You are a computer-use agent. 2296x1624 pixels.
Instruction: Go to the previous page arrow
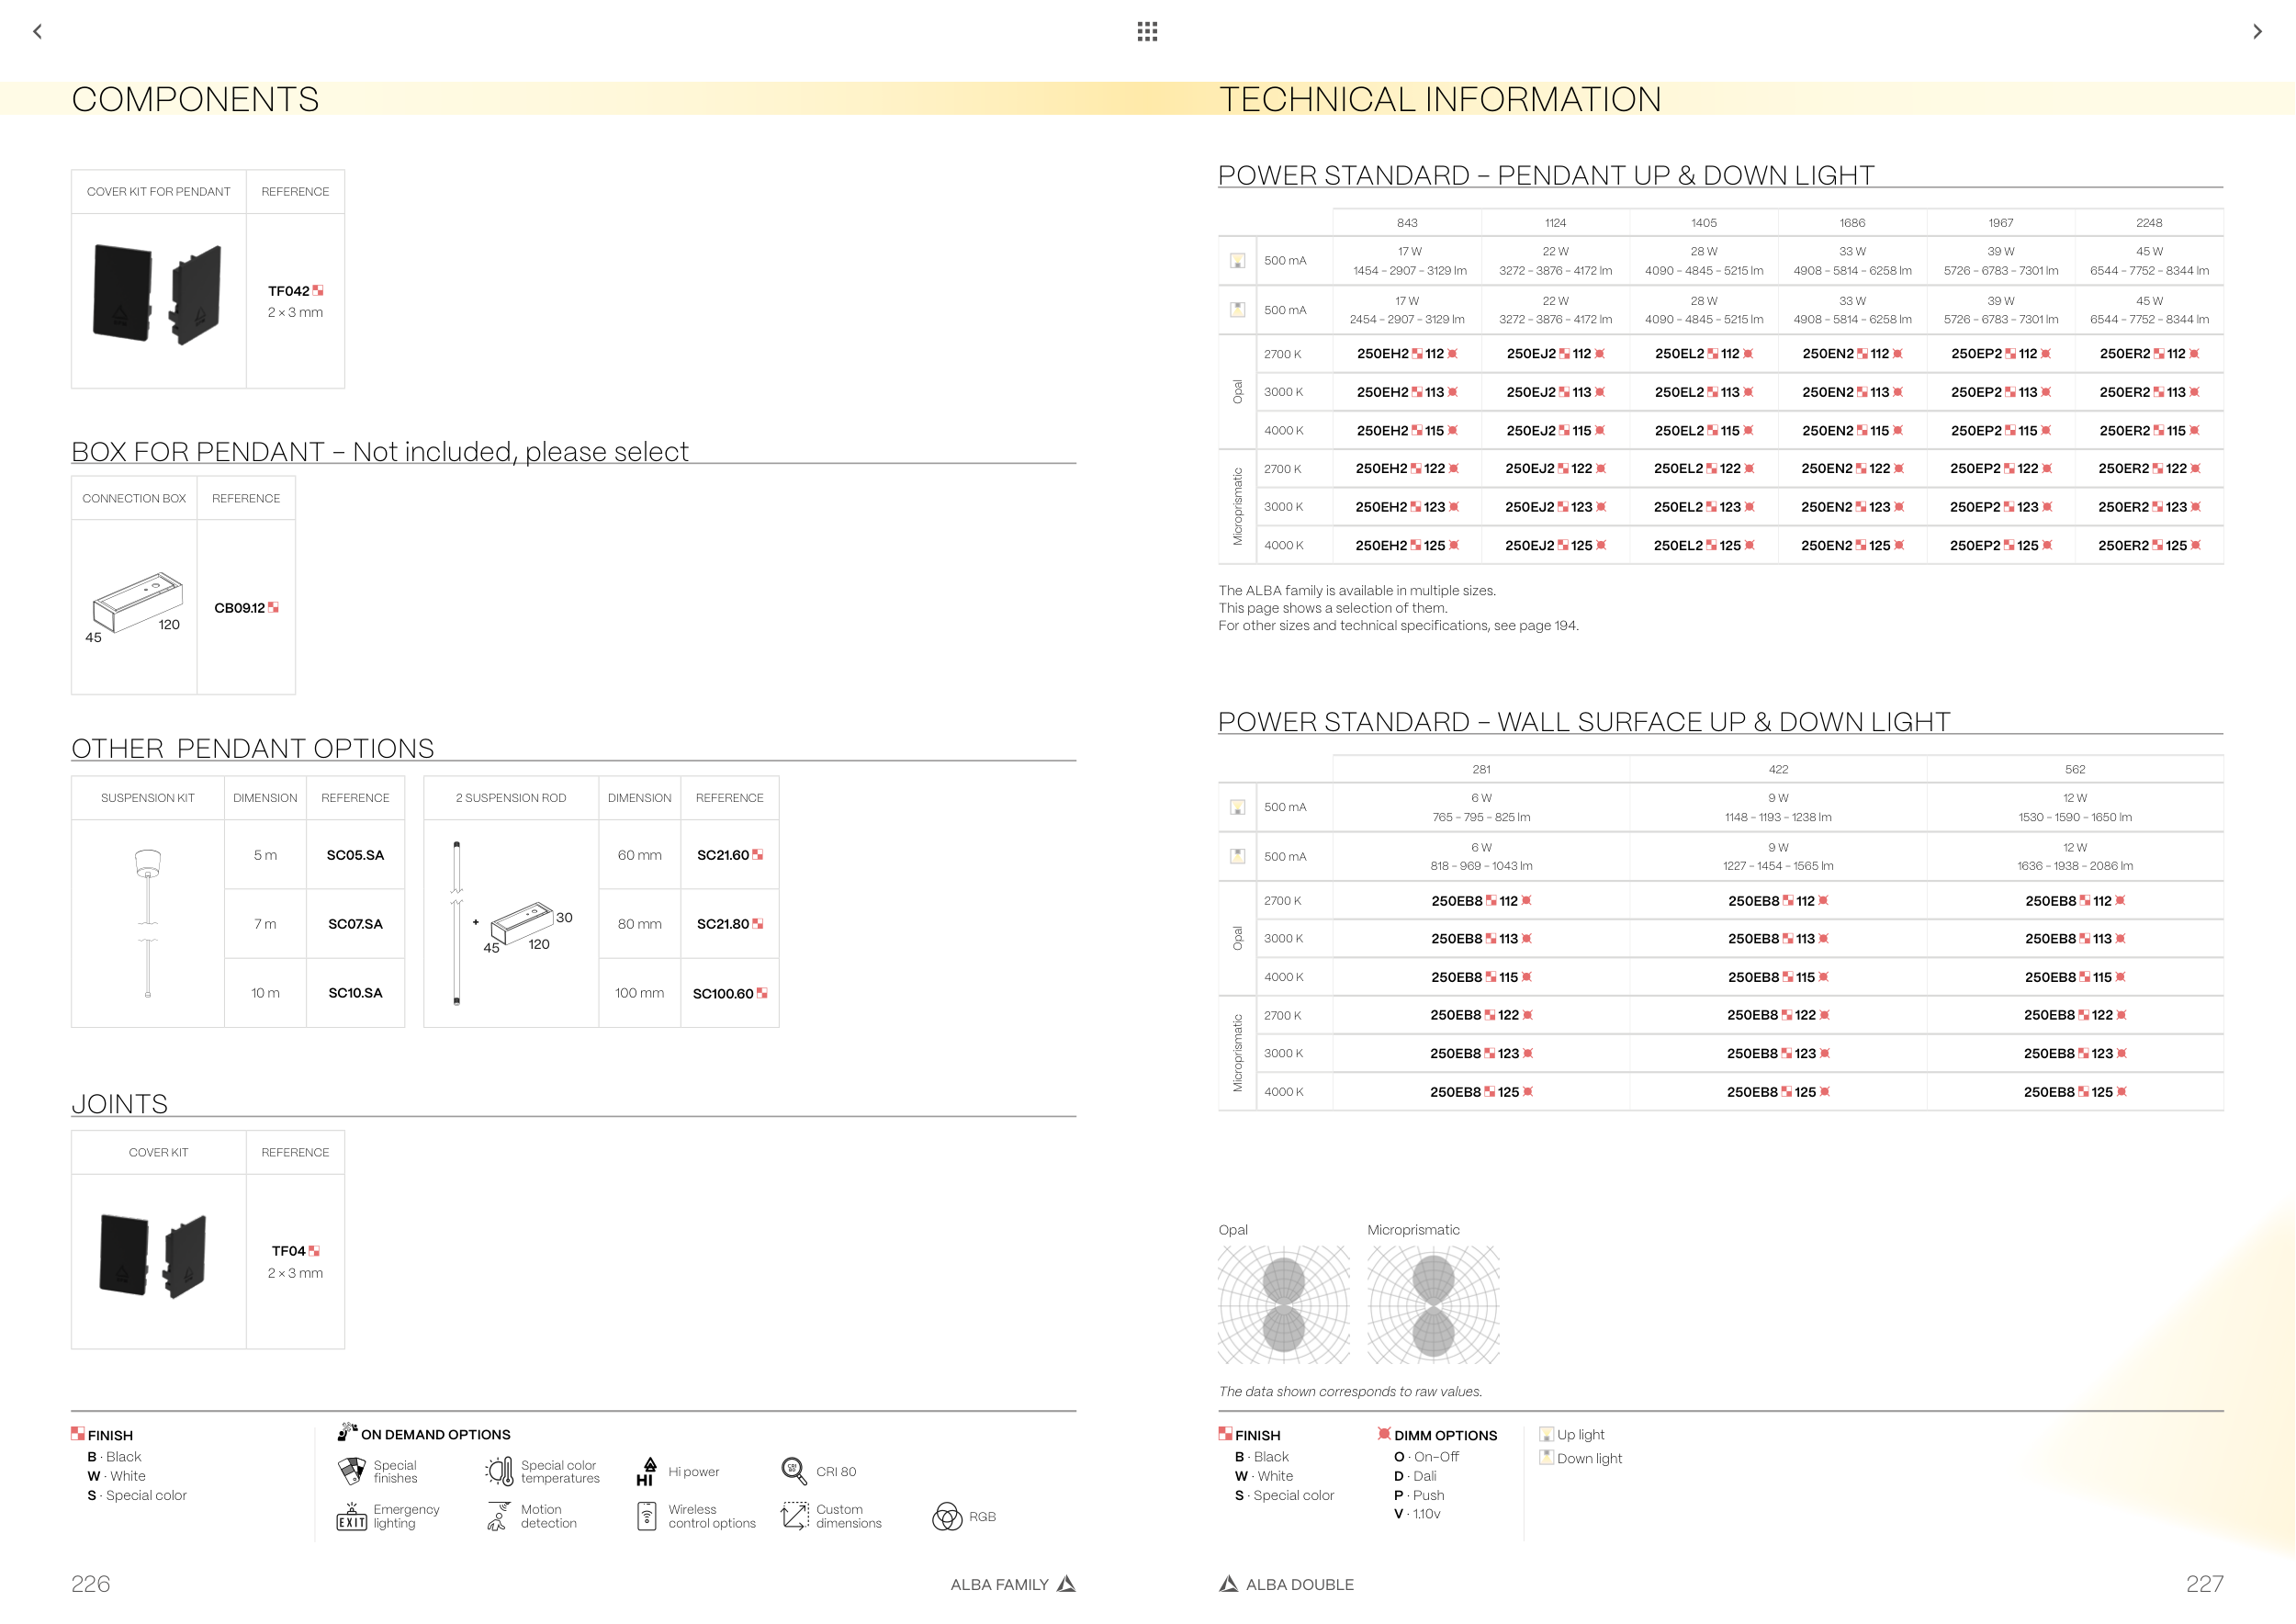pos(38,32)
